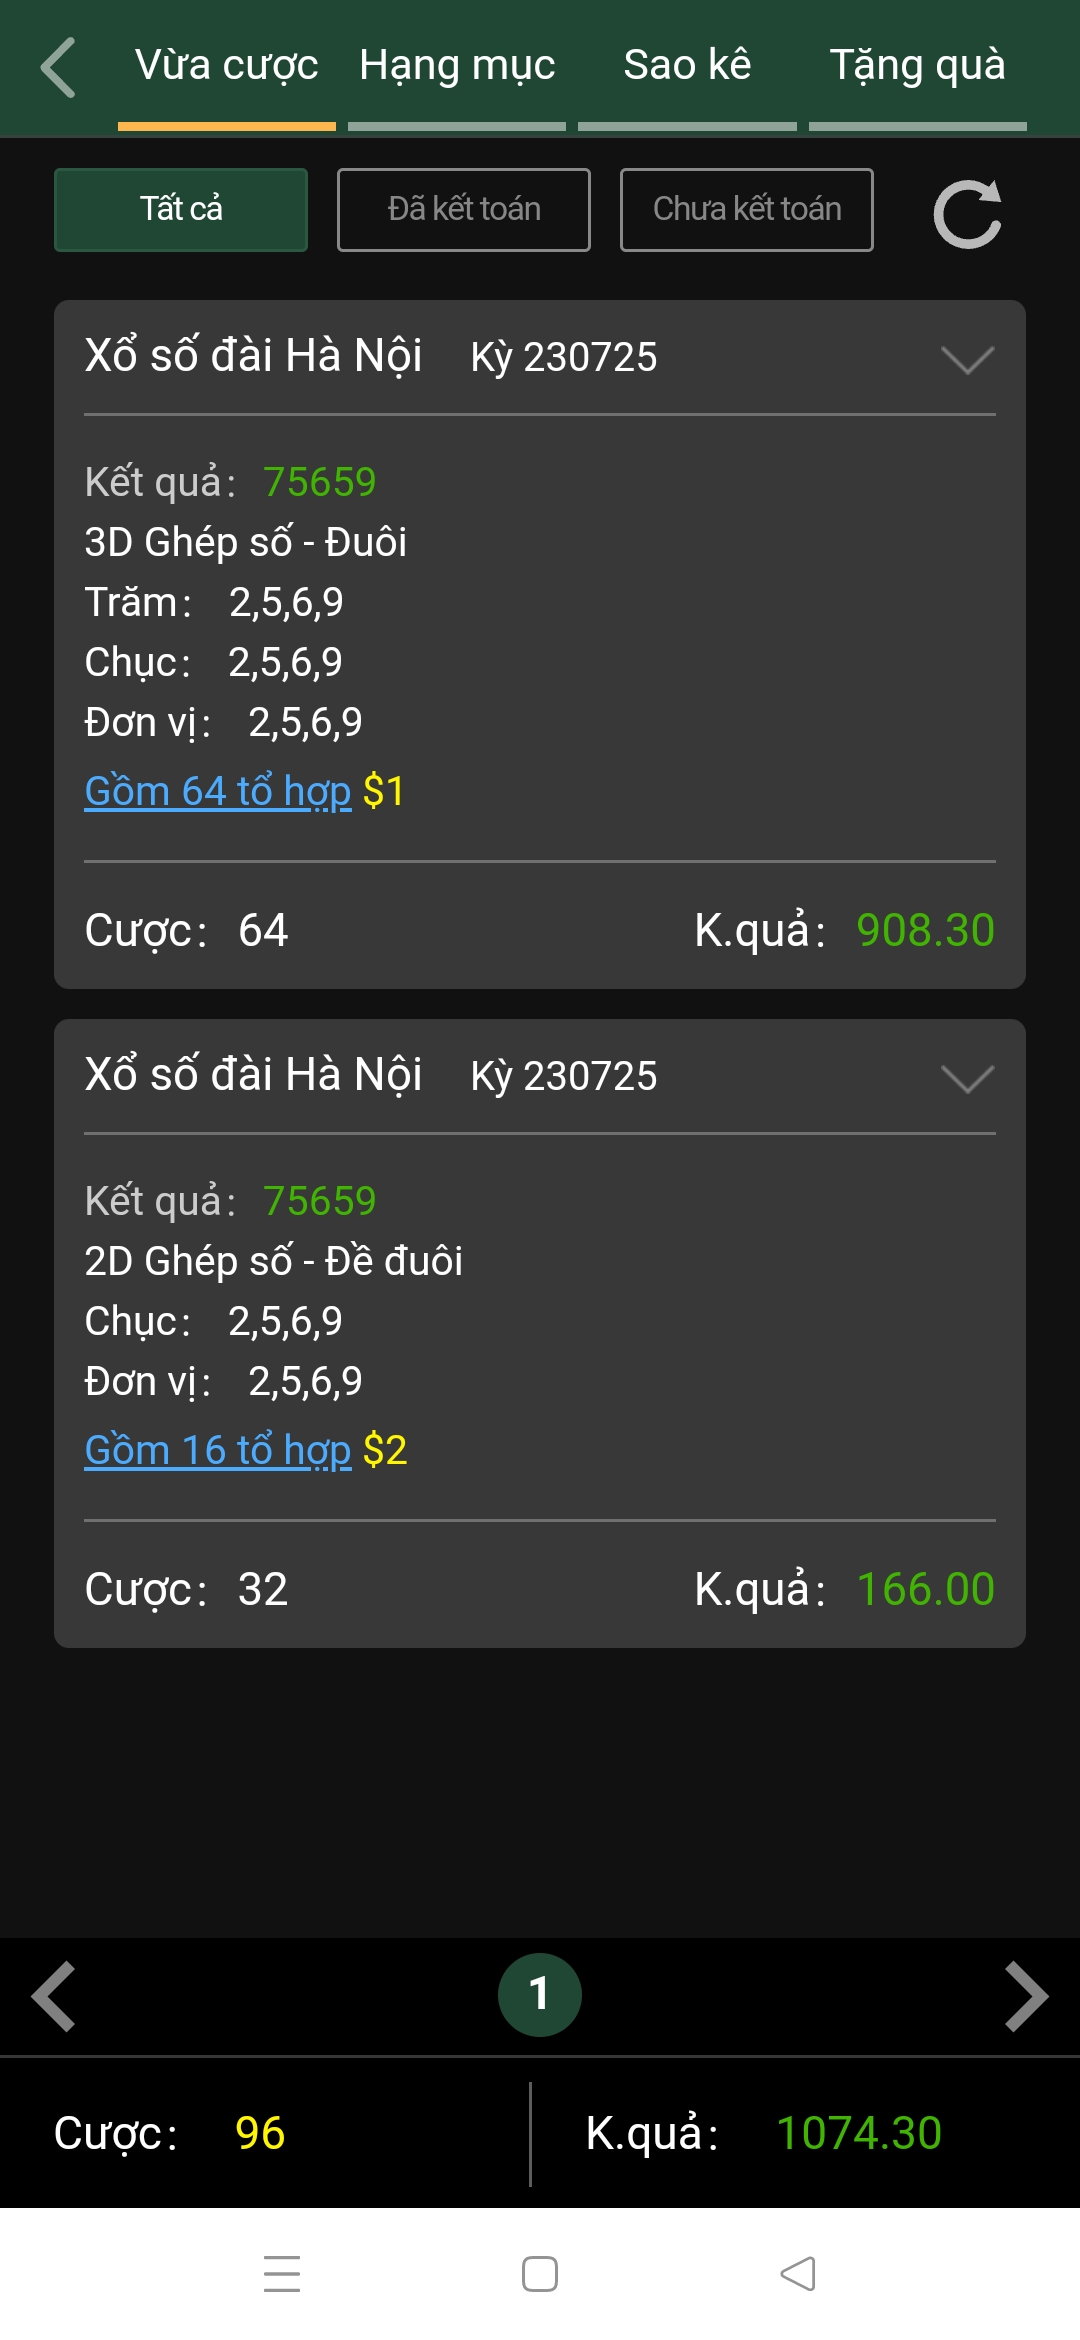1080x2340 pixels.
Task: Select the Tất cả filter
Action: tap(181, 210)
